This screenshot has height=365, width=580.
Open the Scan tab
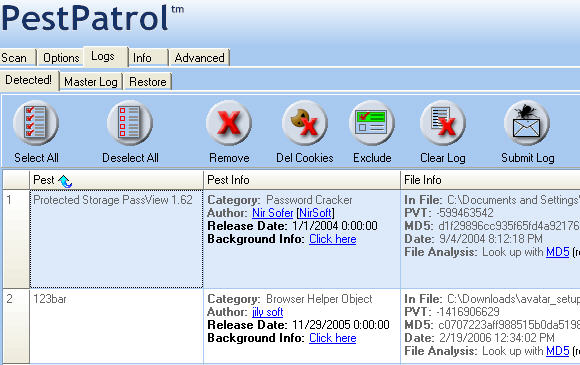(x=17, y=58)
